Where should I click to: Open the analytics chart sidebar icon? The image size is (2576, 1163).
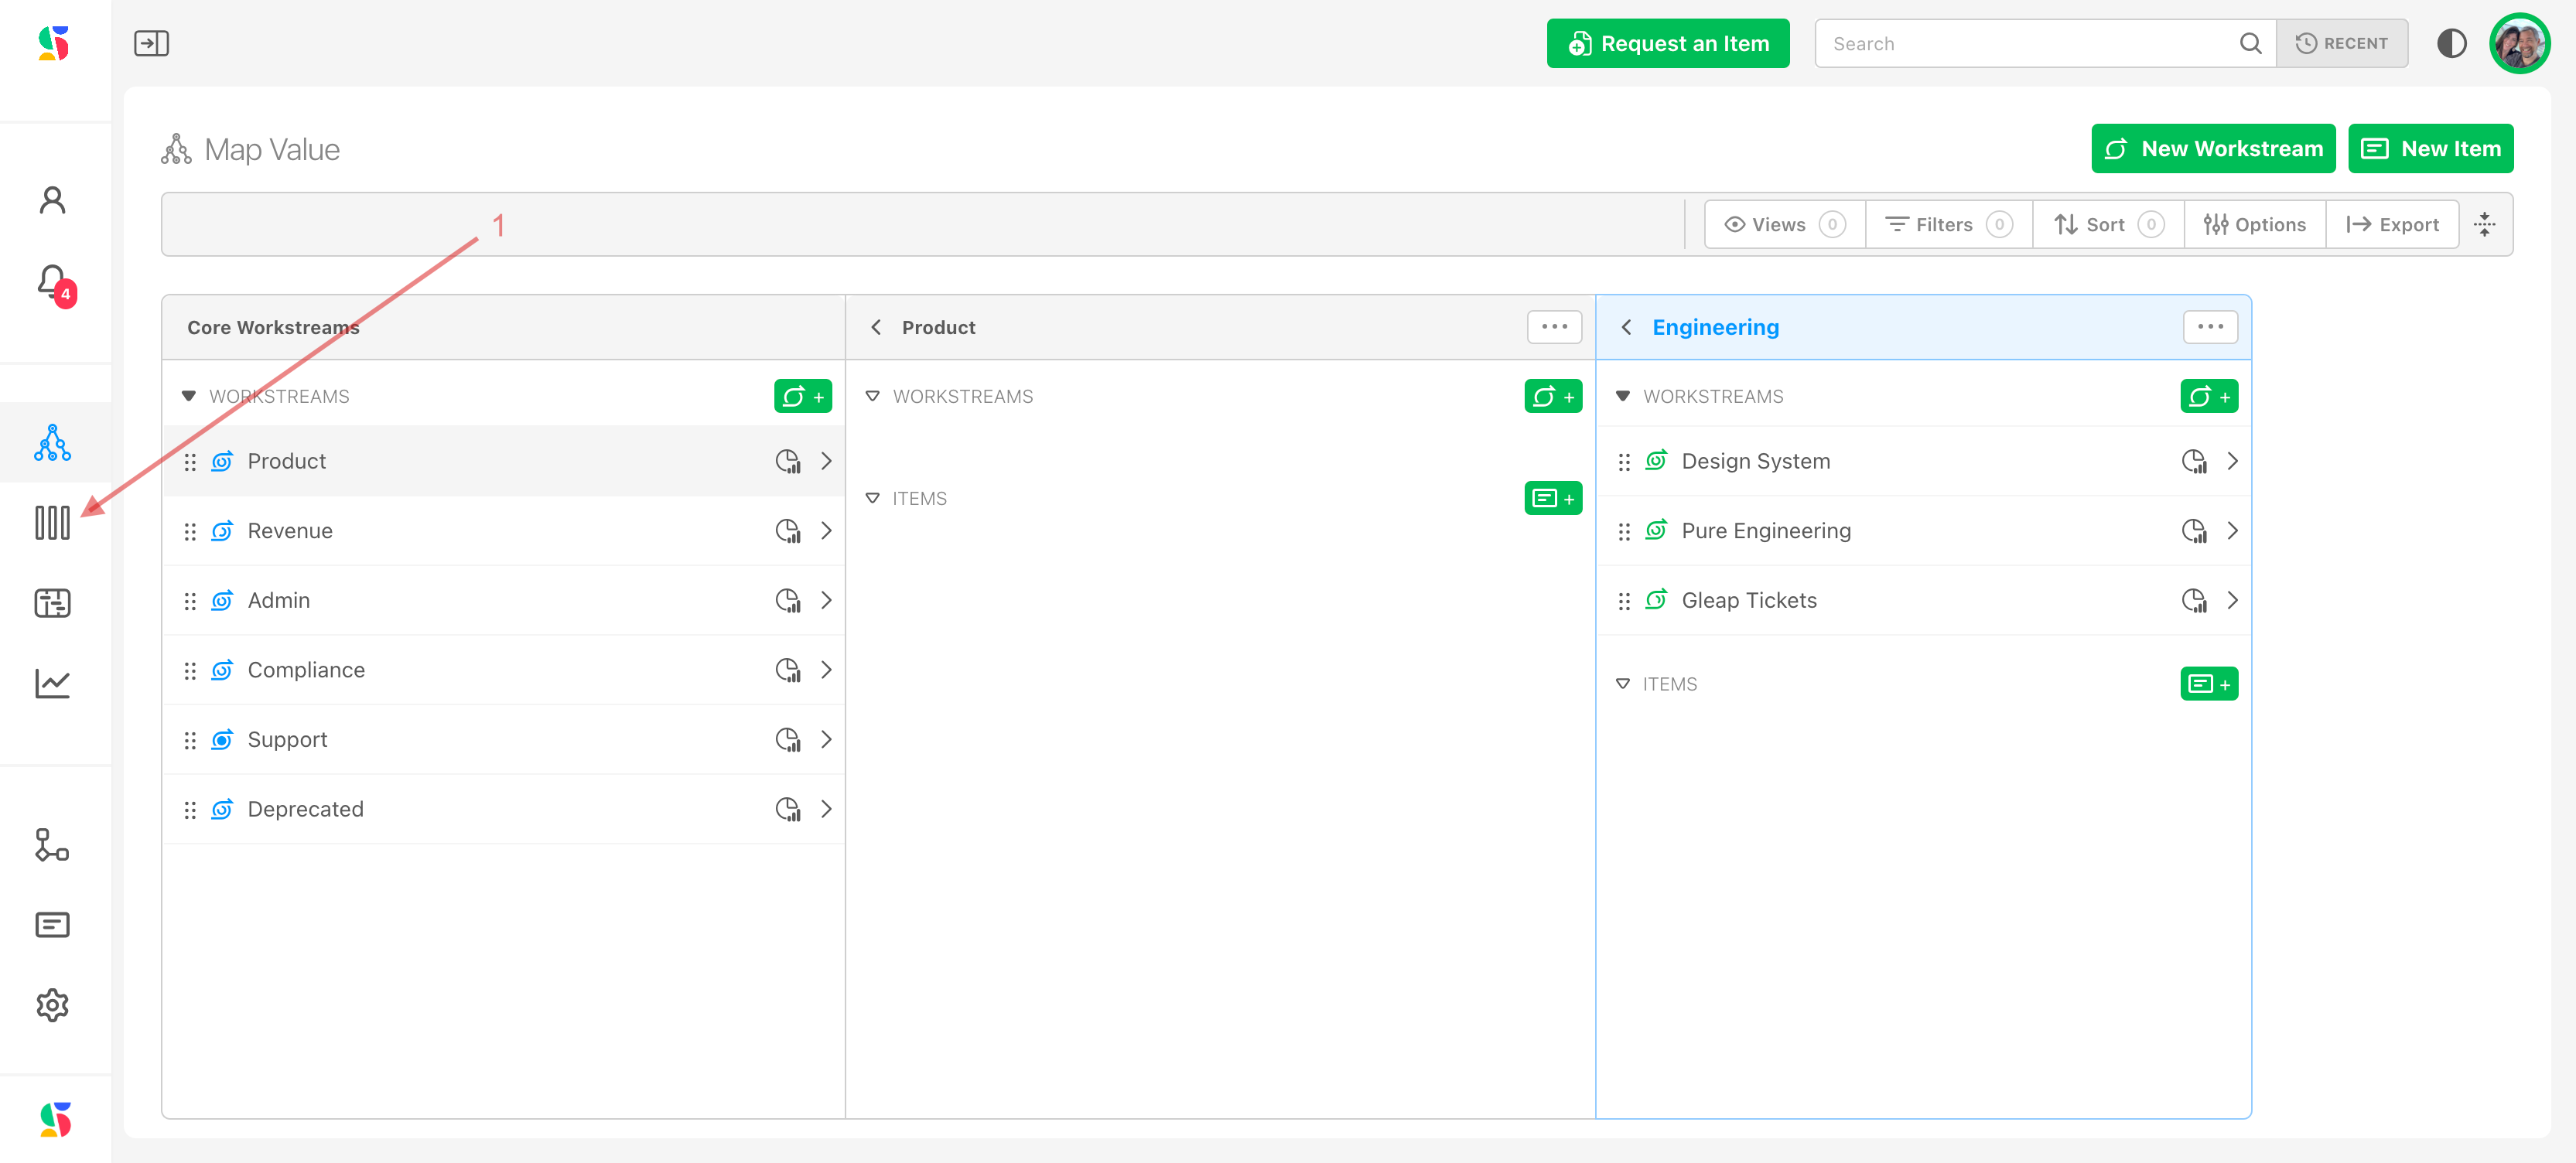point(53,683)
